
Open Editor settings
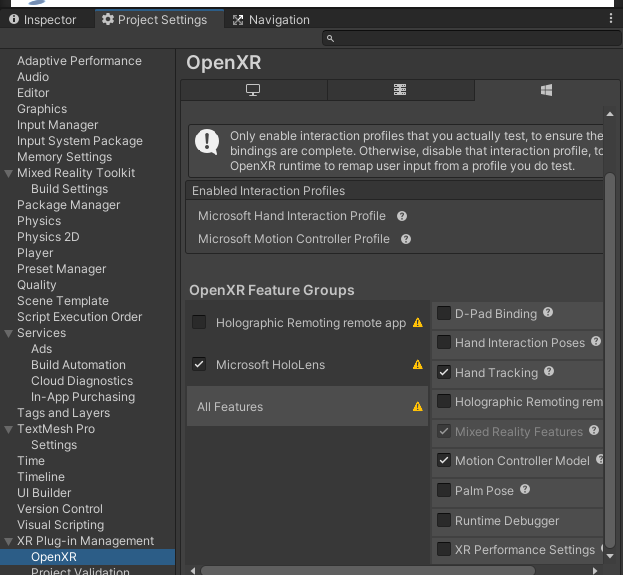point(33,93)
